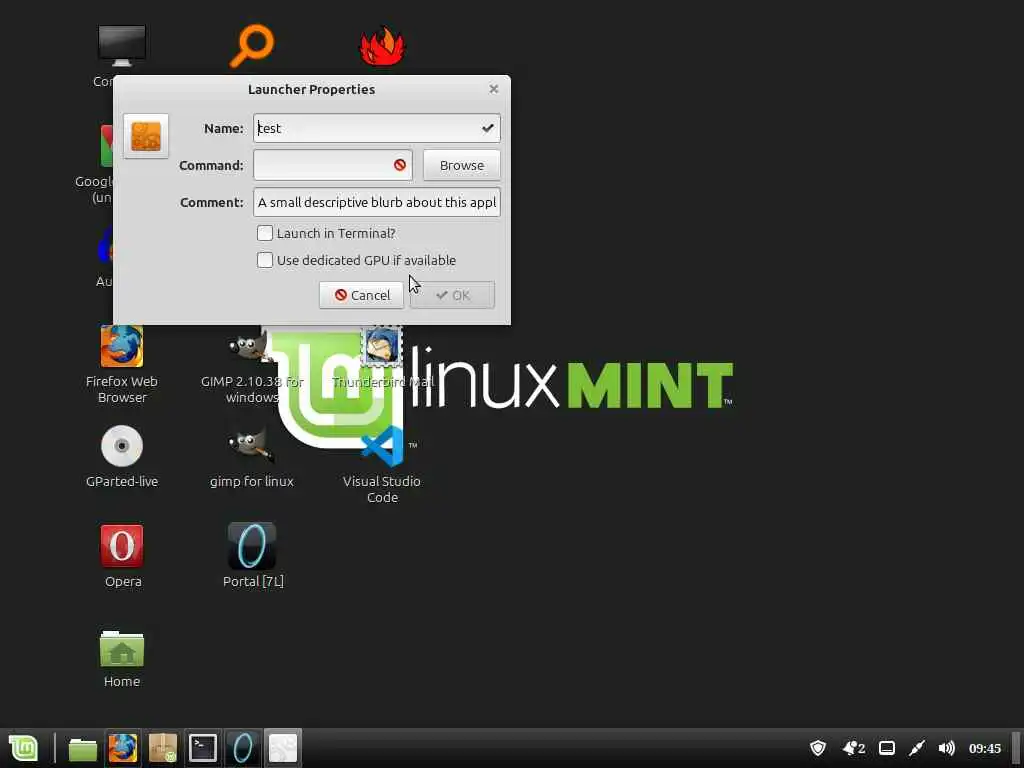Focus the Name field containing 'test'
1024x768 pixels.
tap(377, 128)
